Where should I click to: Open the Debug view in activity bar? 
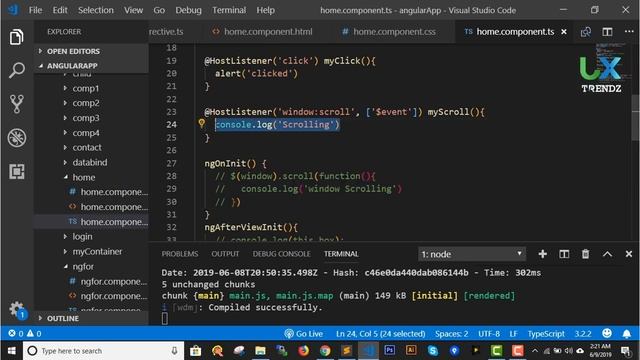coord(16,138)
